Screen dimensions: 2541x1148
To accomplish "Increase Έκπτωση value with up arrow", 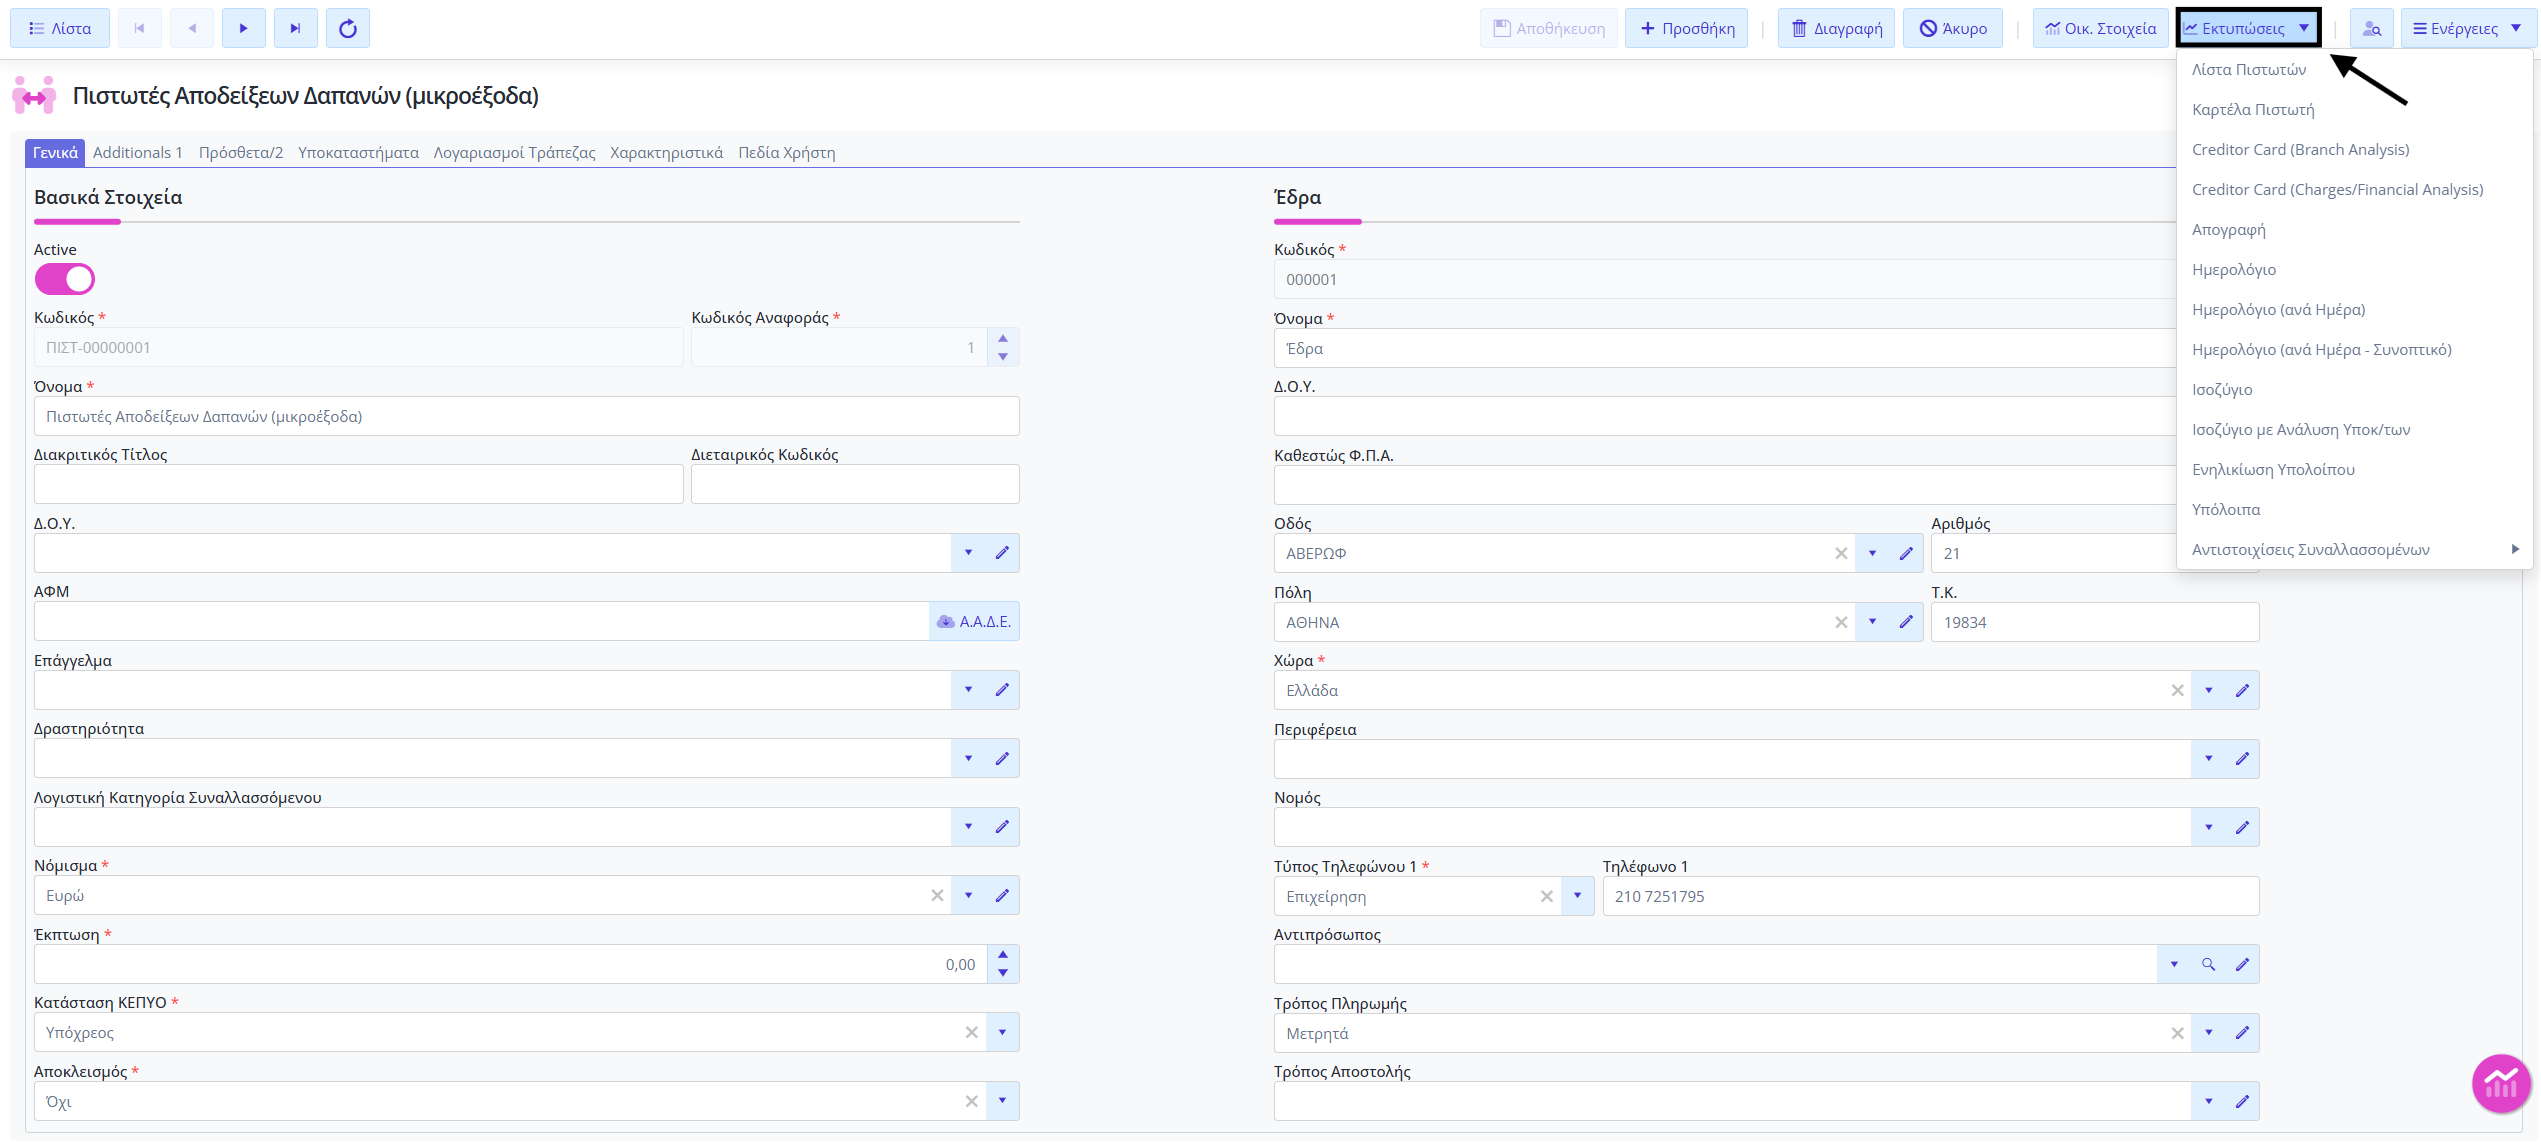I will 1003,955.
